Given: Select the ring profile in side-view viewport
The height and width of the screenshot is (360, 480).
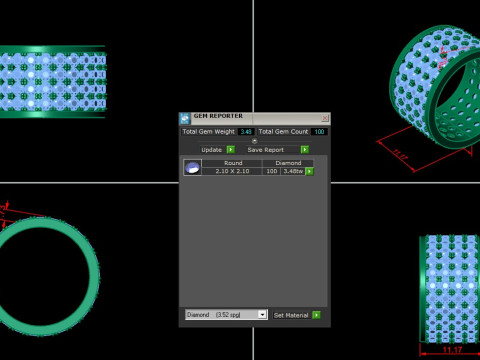Looking at the screenshot, I should pyautogui.click(x=49, y=277).
